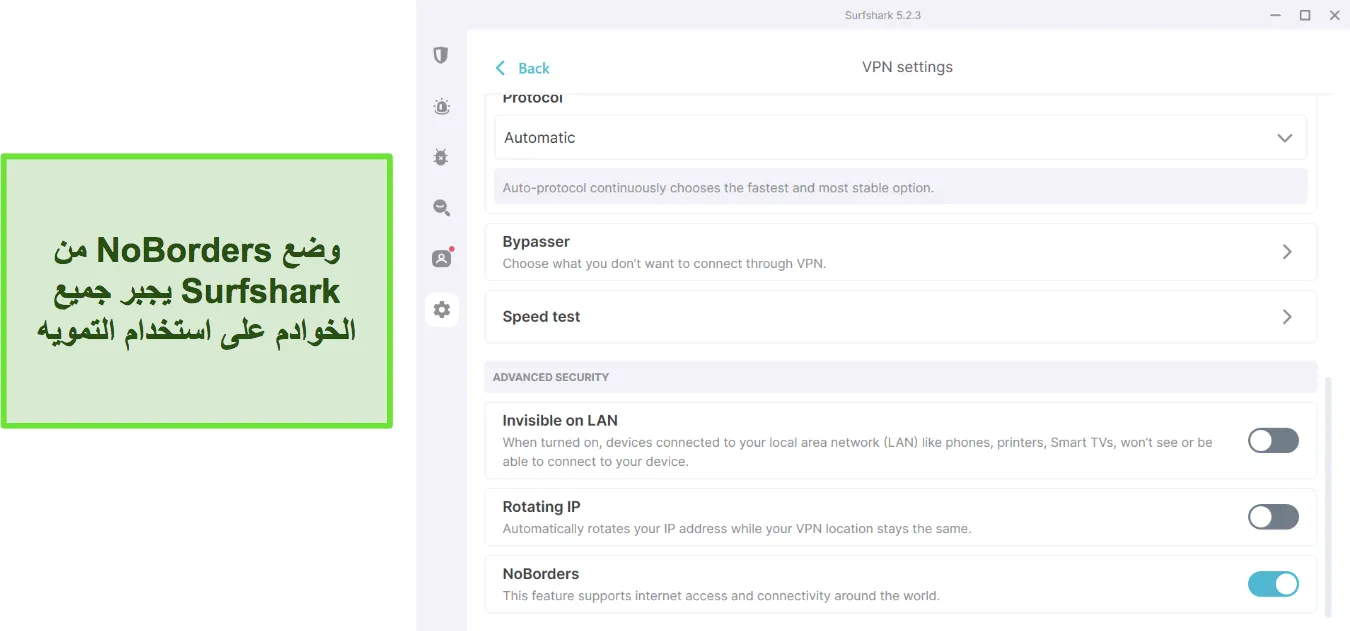Maximize the Surfshark window
This screenshot has height=631, width=1350.
[x=1305, y=15]
